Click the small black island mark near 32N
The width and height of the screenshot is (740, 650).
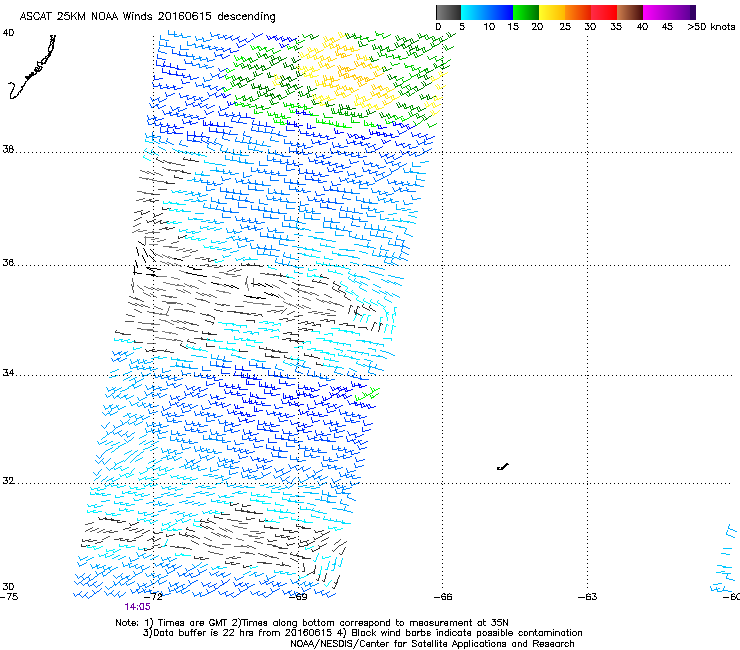tap(503, 467)
